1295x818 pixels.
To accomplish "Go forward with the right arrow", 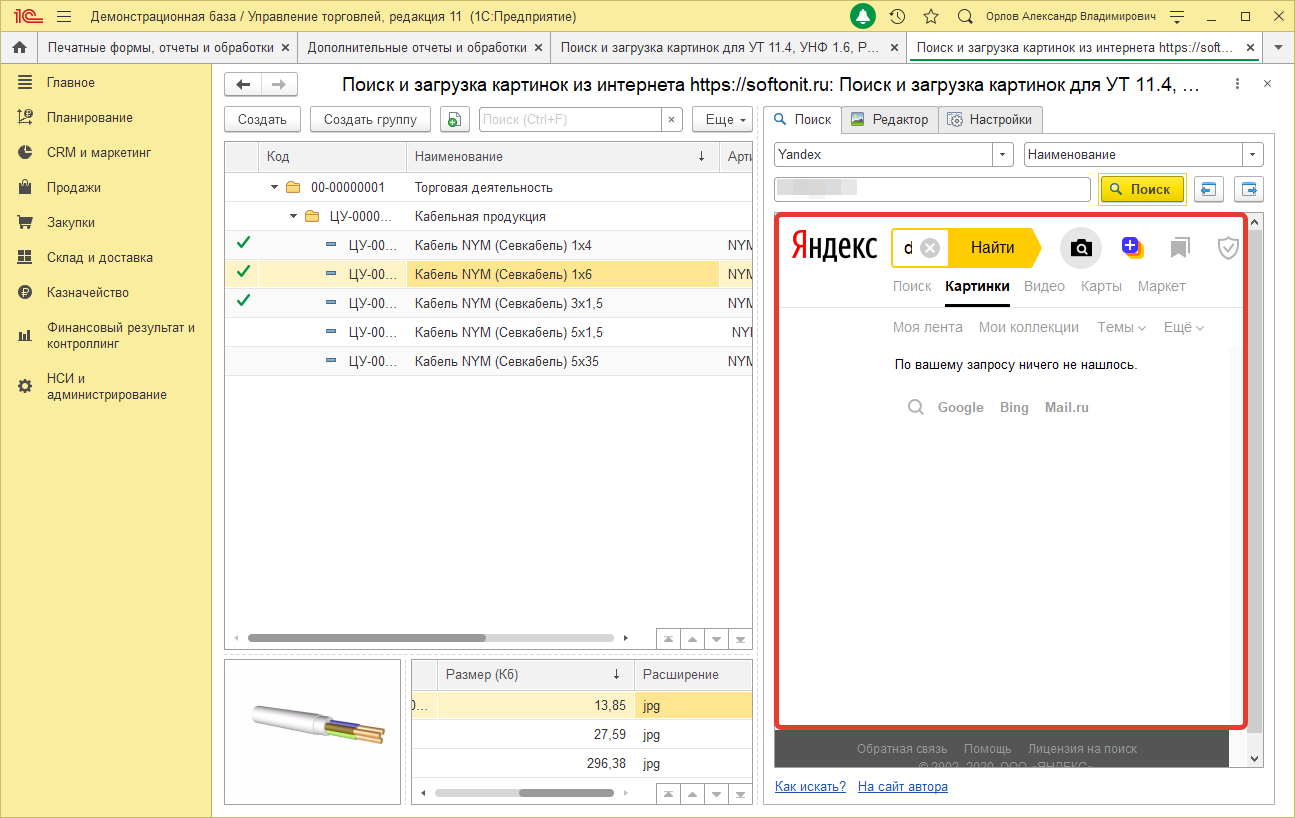I will click(x=279, y=85).
